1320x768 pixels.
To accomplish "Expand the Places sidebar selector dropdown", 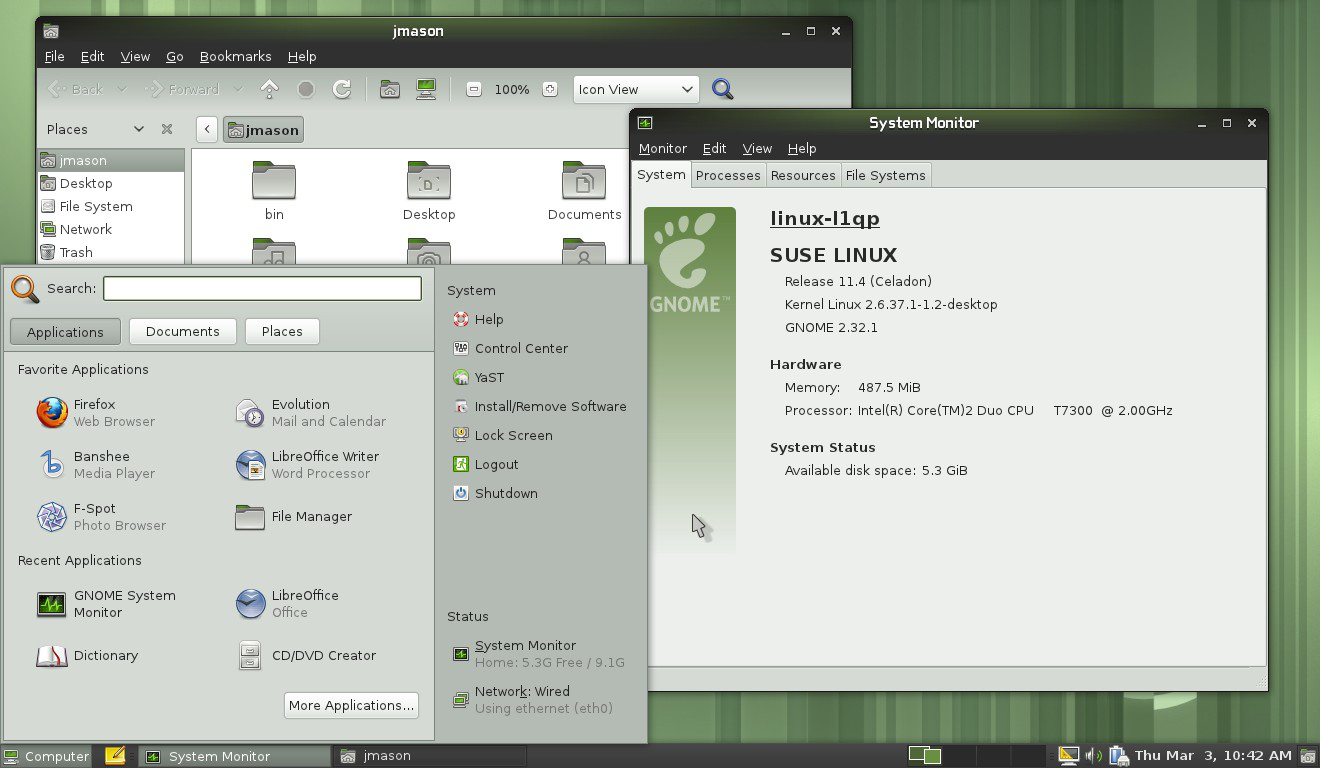I will [x=138, y=129].
